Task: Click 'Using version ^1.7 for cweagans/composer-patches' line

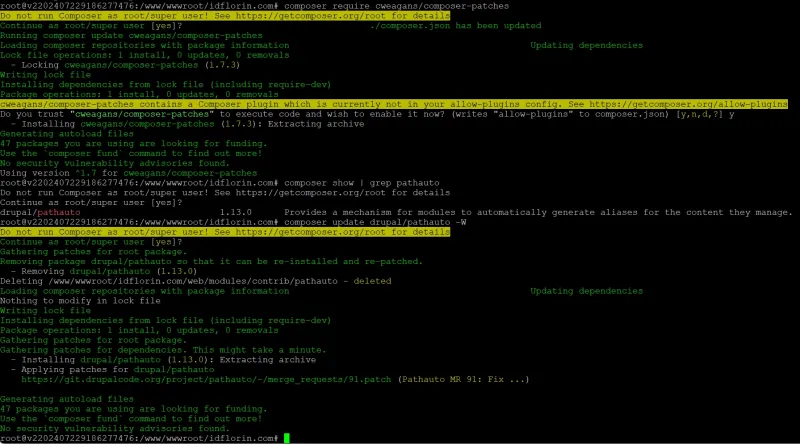Action: tap(129, 173)
